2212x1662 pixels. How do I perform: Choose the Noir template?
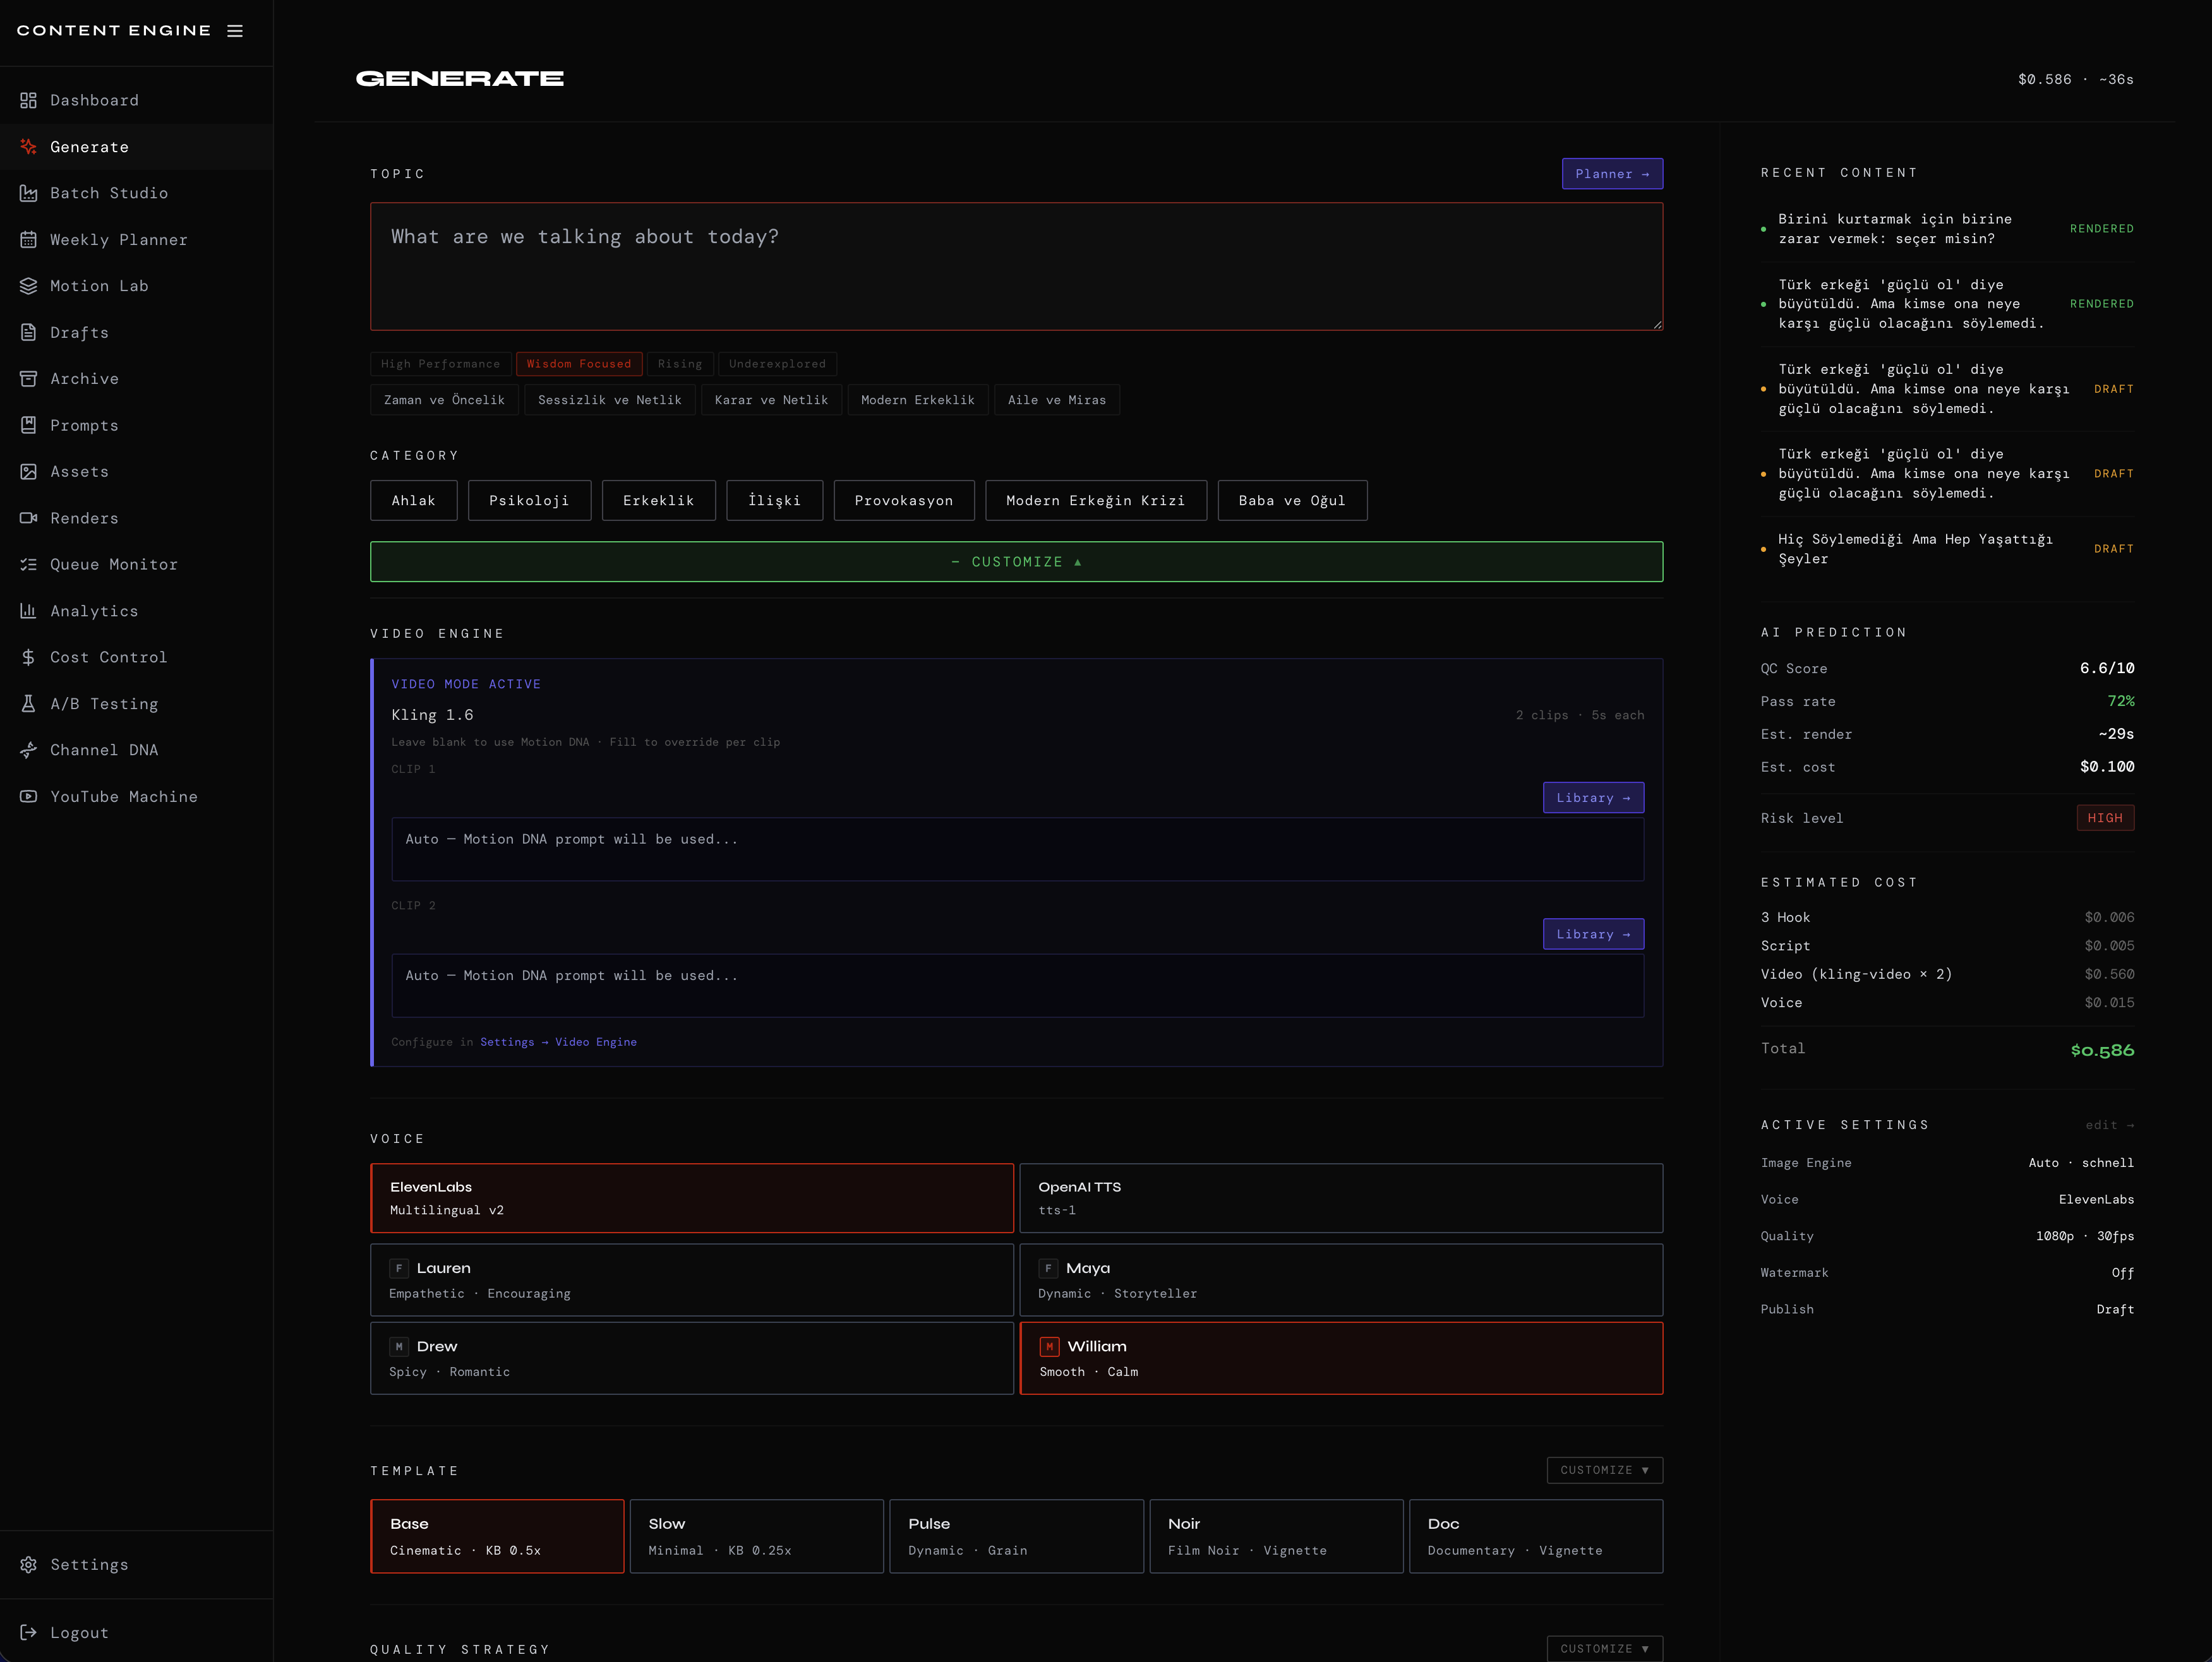(x=1276, y=1535)
